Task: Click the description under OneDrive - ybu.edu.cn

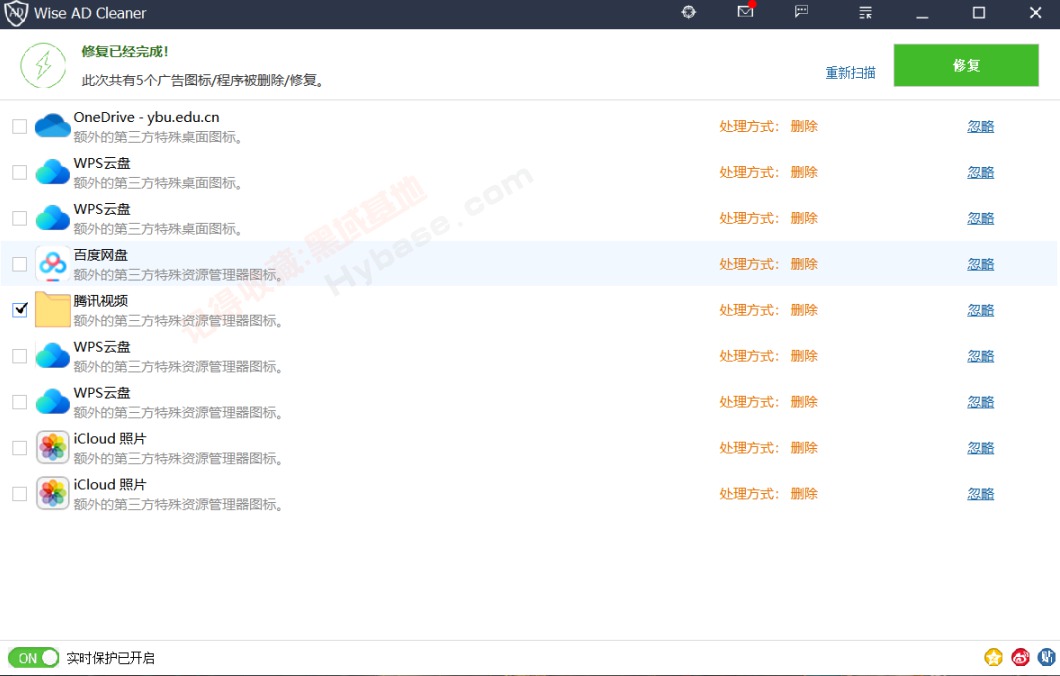Action: 158,137
